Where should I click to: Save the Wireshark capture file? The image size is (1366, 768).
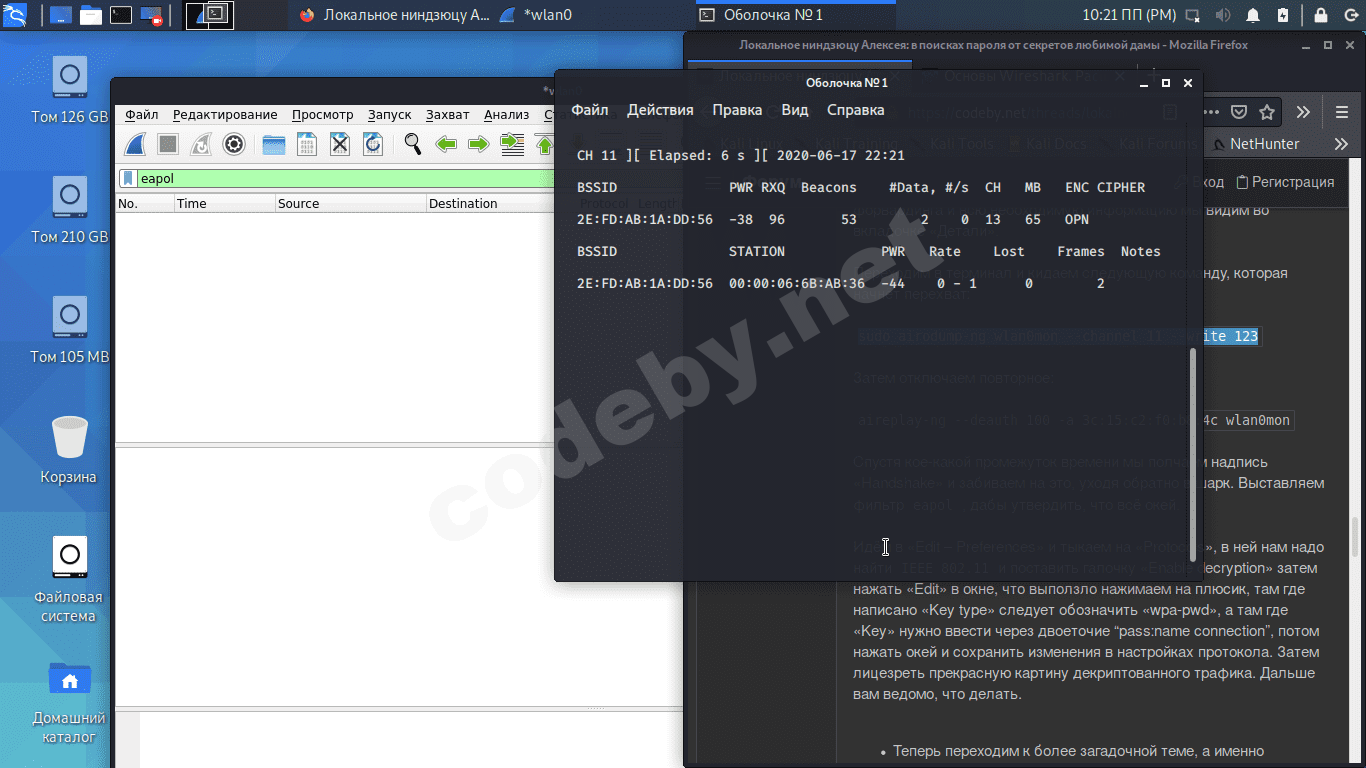[x=307, y=144]
